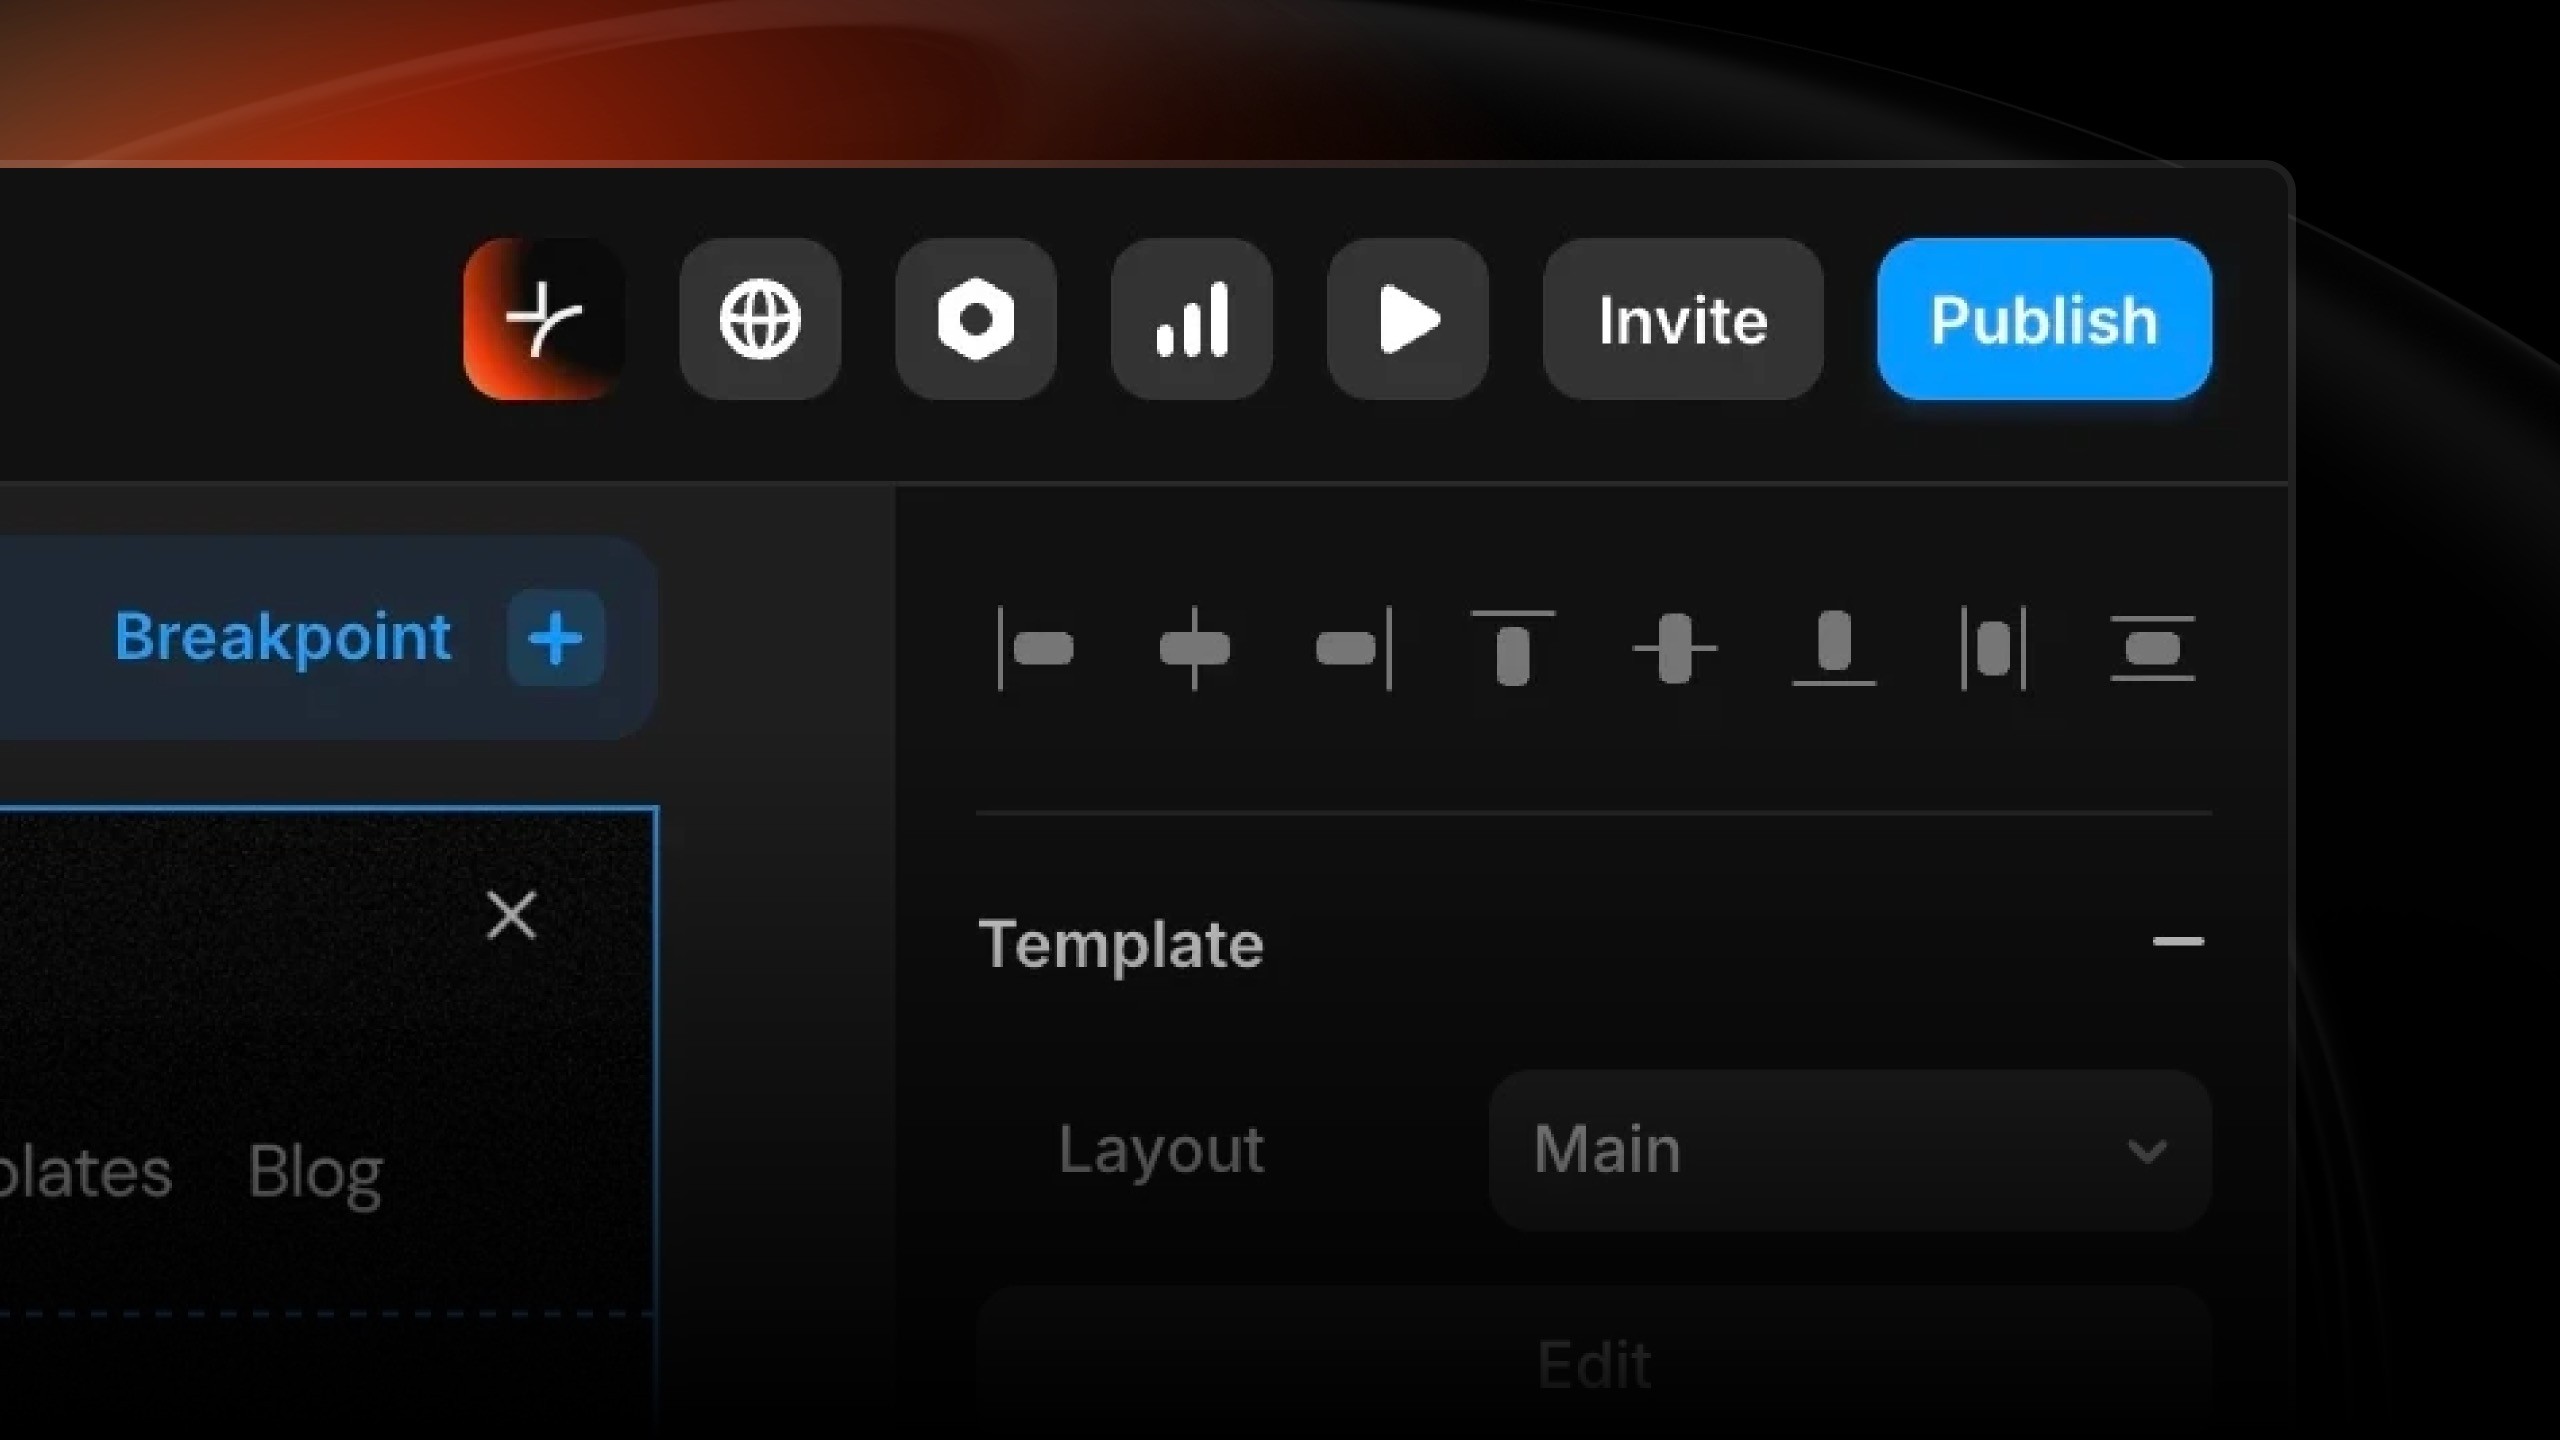Click the orange avatar logo icon
2560x1440 pixels.
tap(544, 319)
